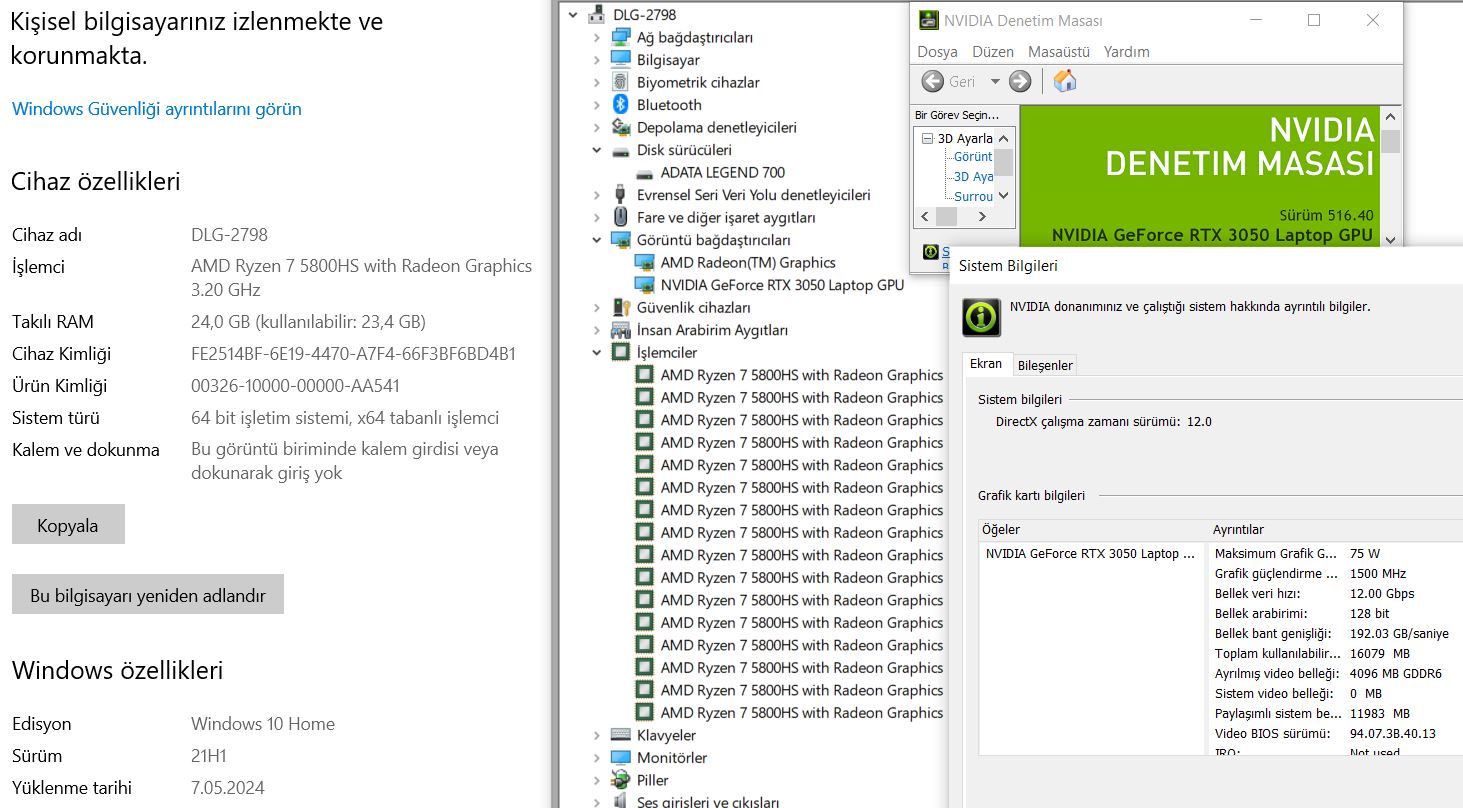Click the 24,0 GB (kullanılabilir: 23,4 GB) text
This screenshot has width=1463, height=808.
coord(308,321)
